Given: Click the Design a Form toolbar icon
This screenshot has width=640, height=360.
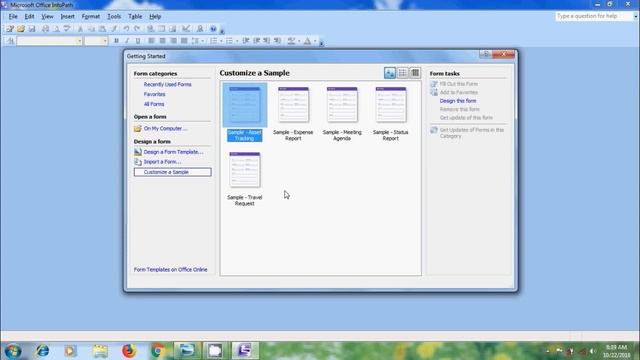Looking at the screenshot, I should tap(10, 29).
